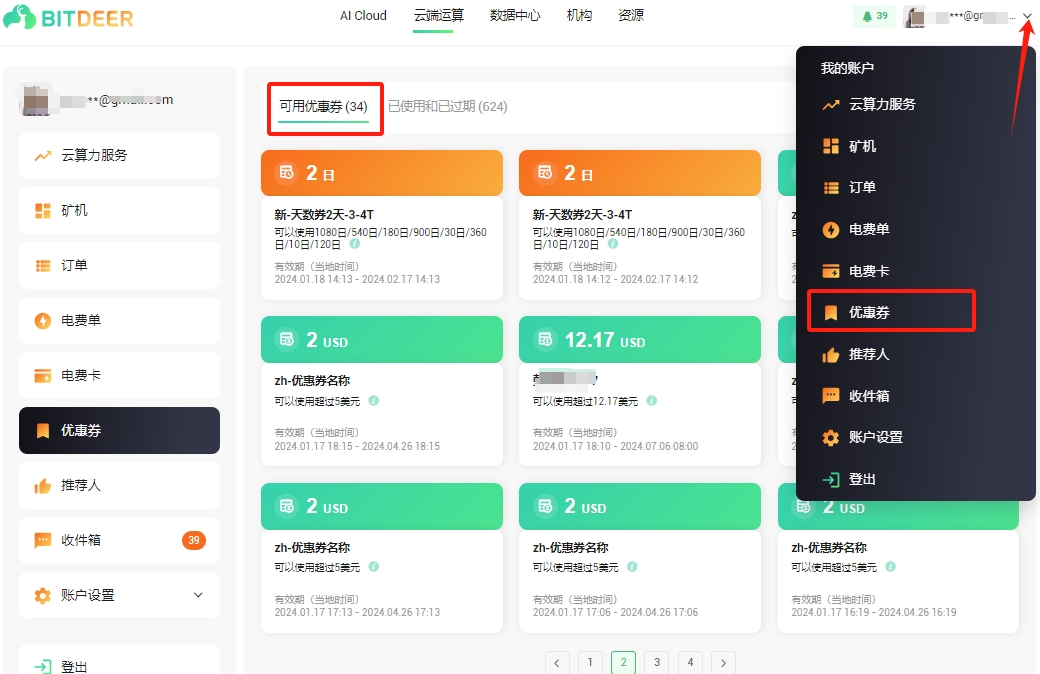This screenshot has width=1040, height=674.
Task: Open the notification bell showing 39
Action: click(874, 16)
